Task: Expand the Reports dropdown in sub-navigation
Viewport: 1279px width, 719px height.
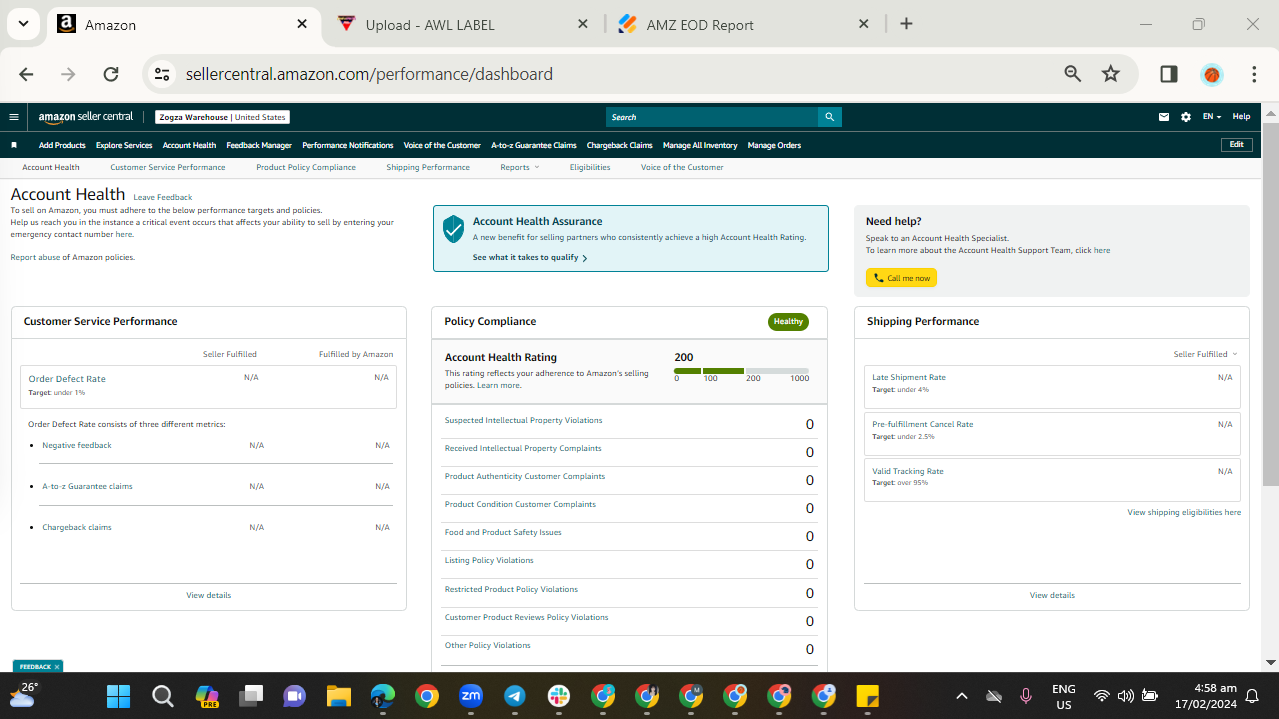Action: (x=519, y=167)
